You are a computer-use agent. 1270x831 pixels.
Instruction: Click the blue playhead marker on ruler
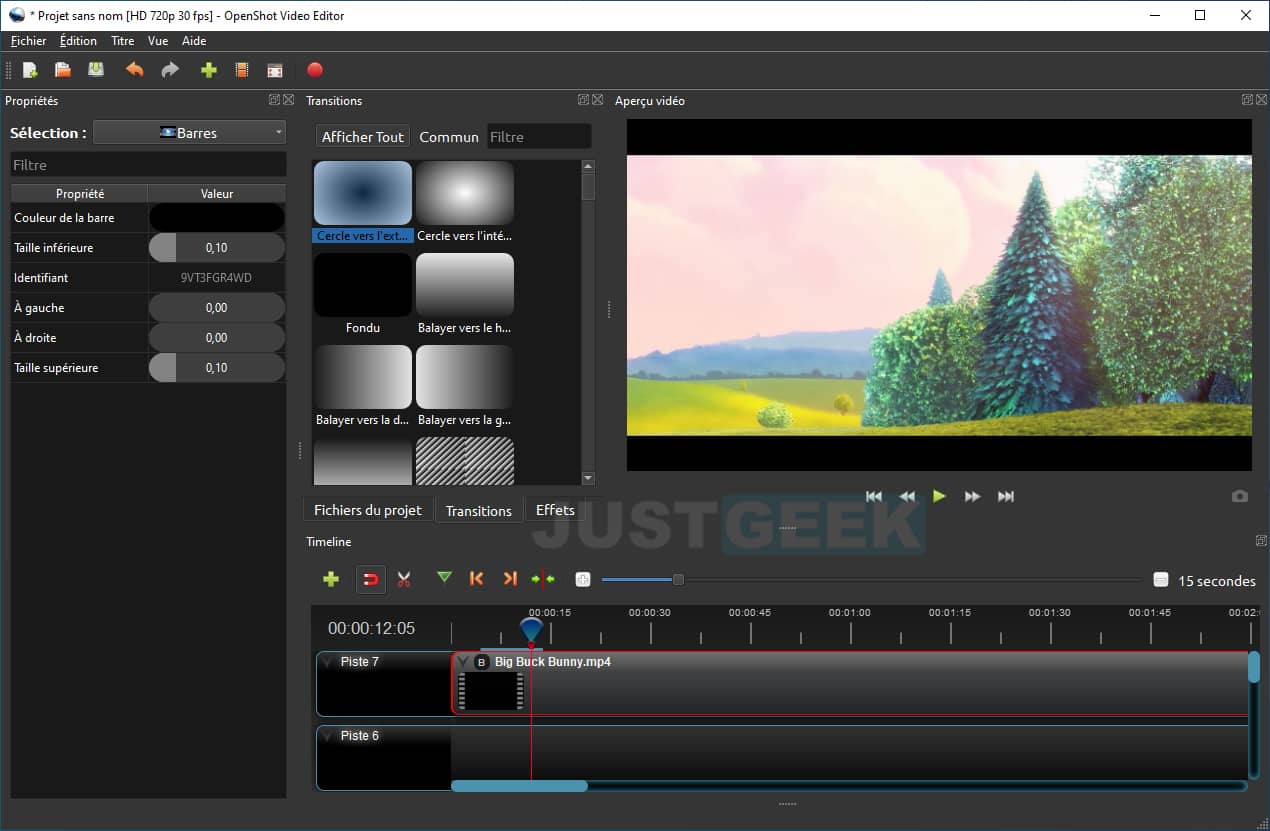pos(531,630)
